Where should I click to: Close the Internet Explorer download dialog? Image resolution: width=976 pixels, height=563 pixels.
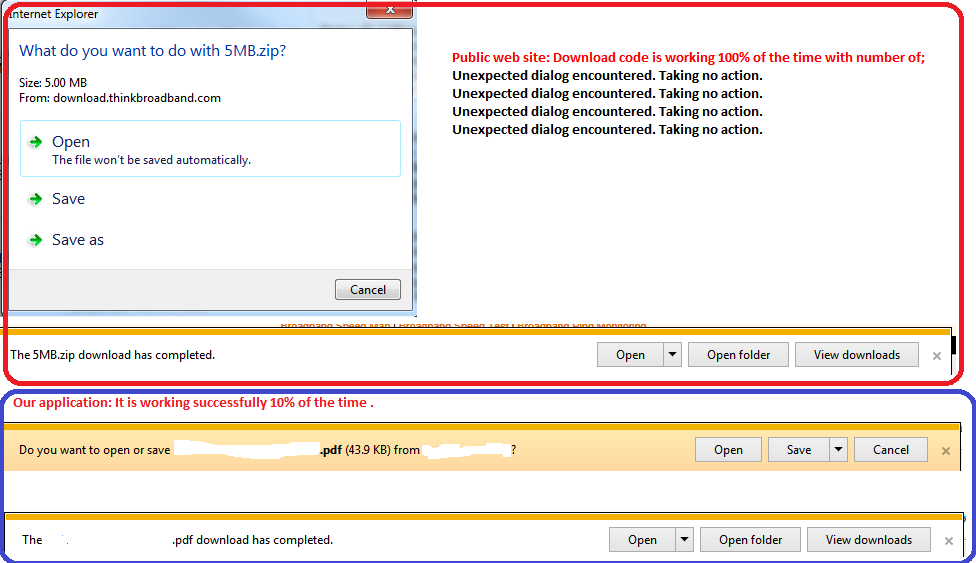click(x=389, y=9)
